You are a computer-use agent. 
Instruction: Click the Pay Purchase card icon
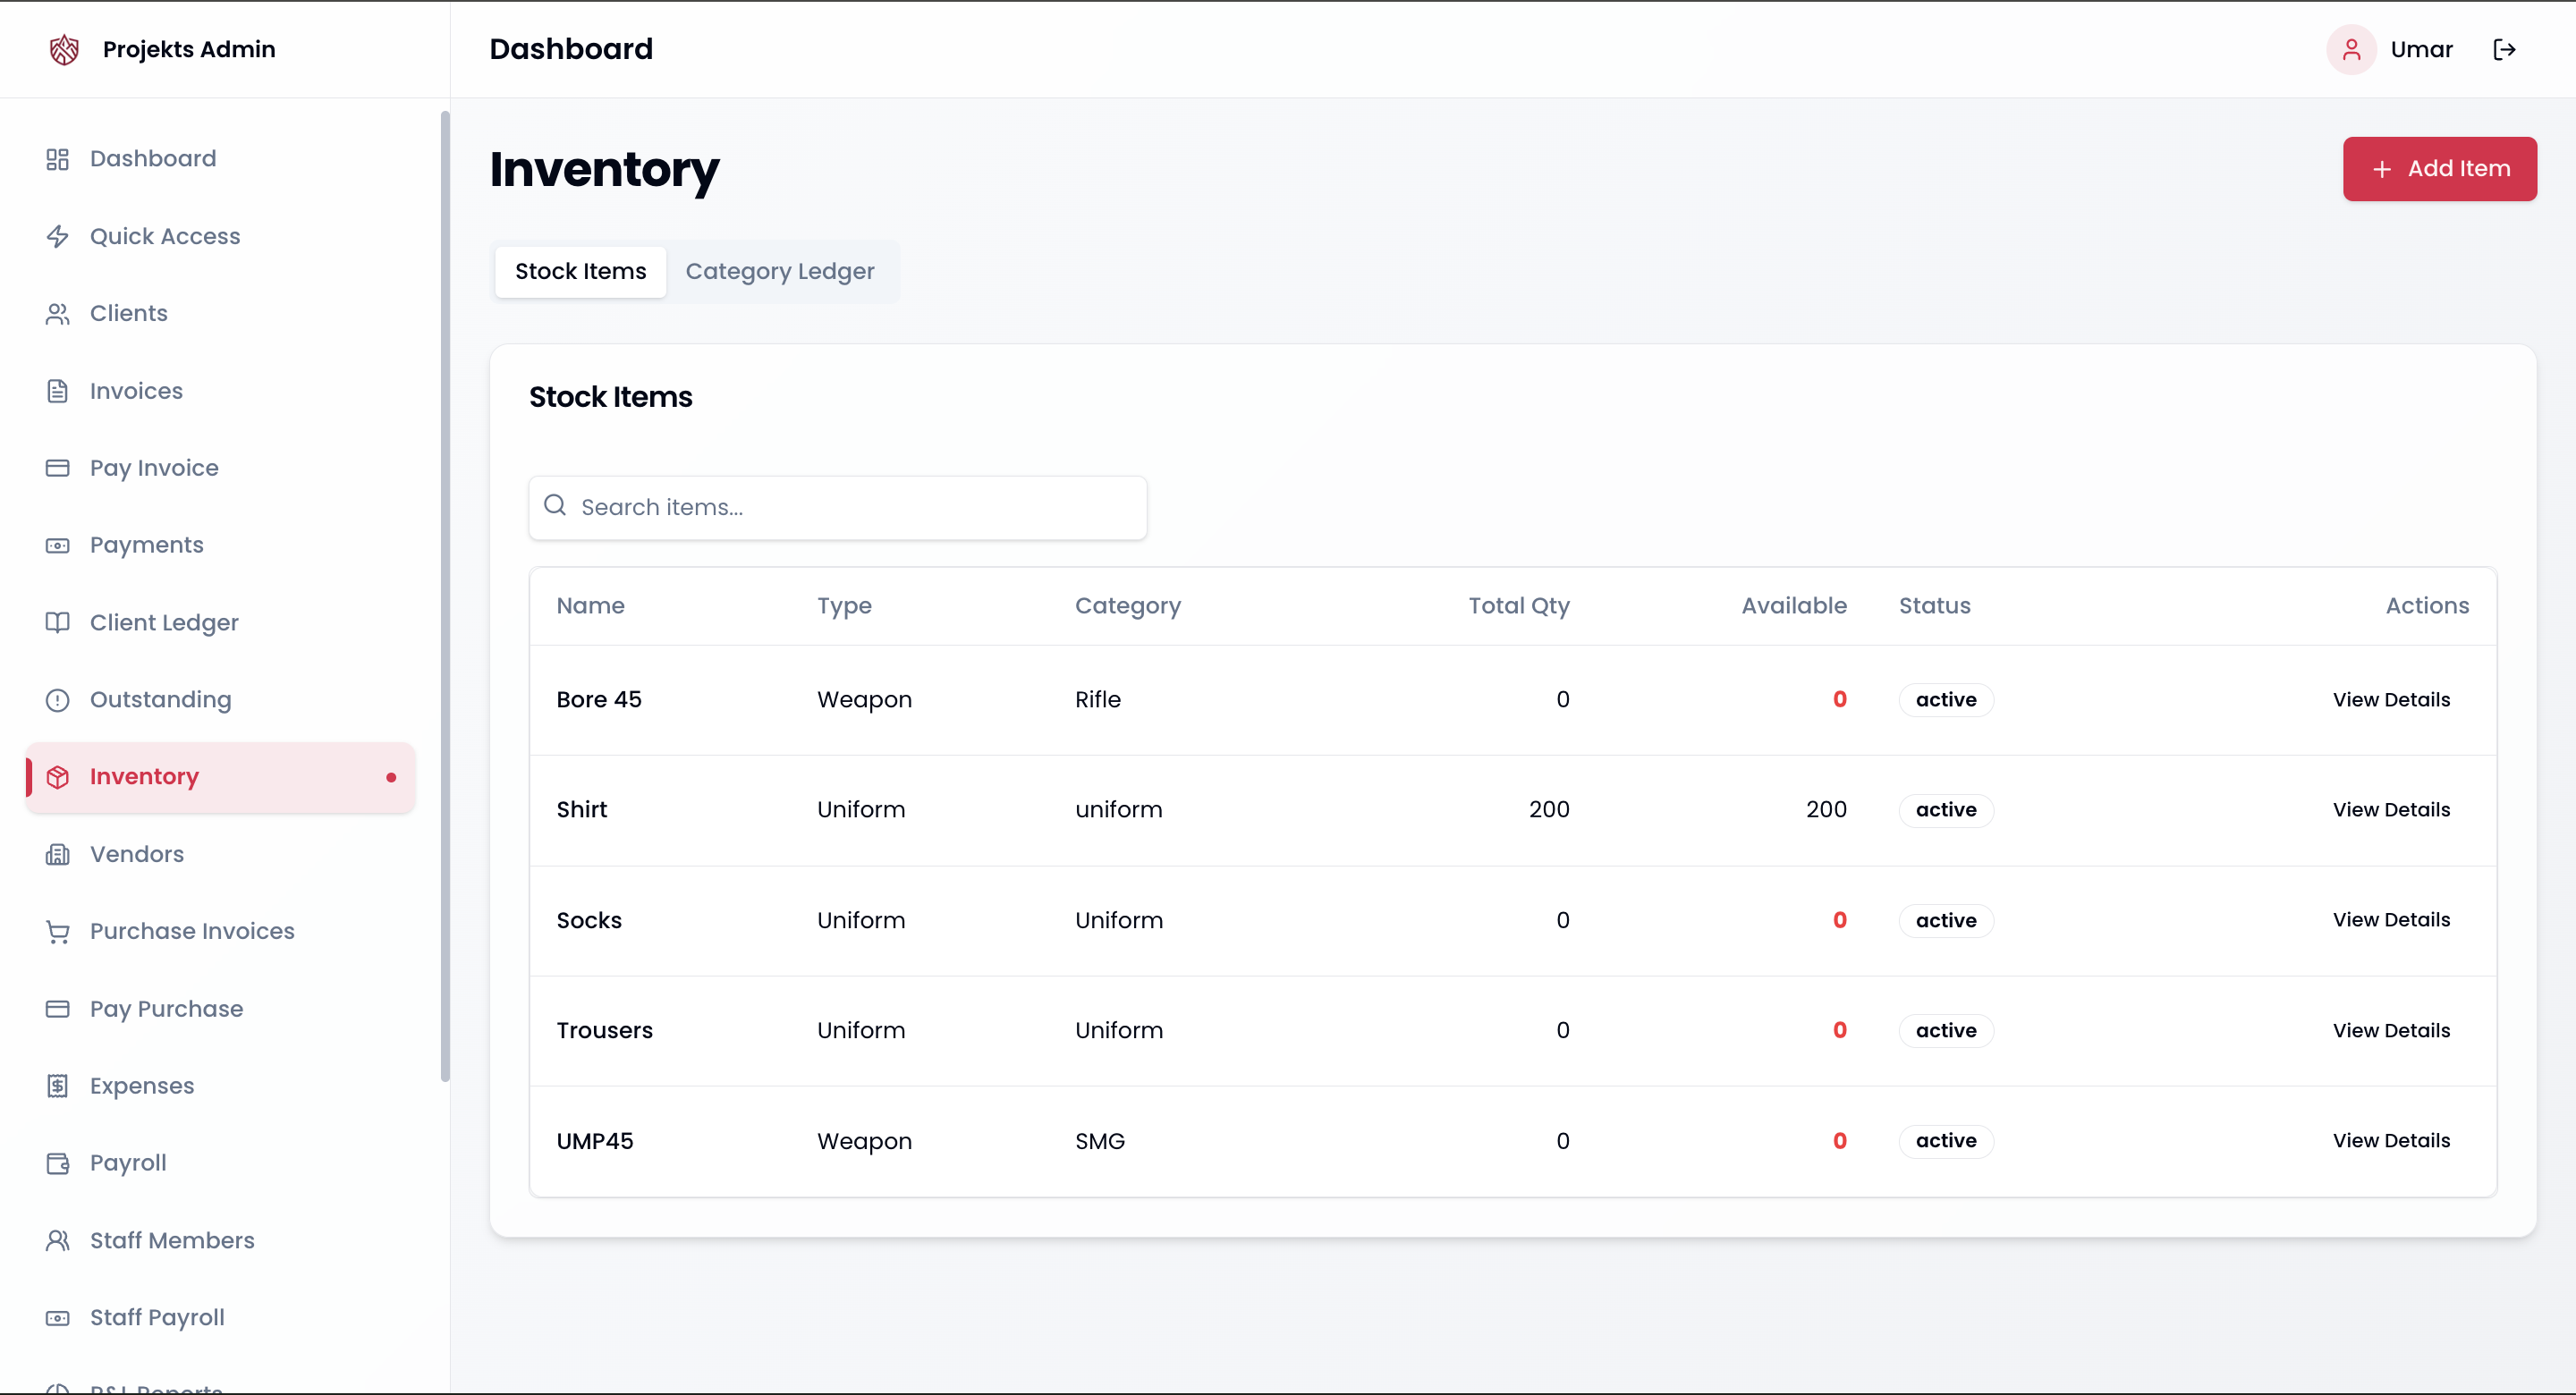click(x=57, y=1009)
